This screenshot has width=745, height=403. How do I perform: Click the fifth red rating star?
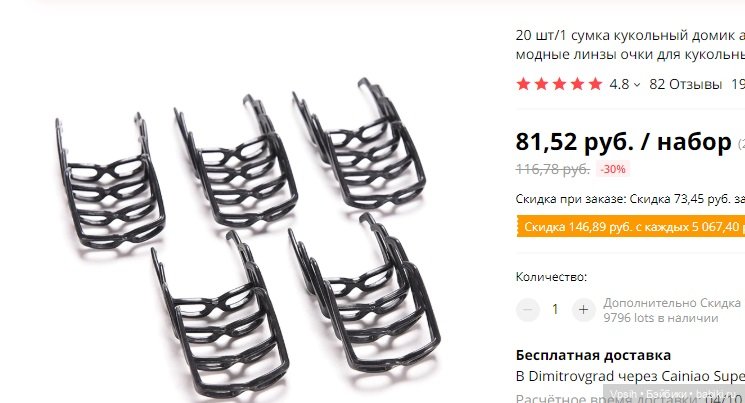click(x=595, y=84)
